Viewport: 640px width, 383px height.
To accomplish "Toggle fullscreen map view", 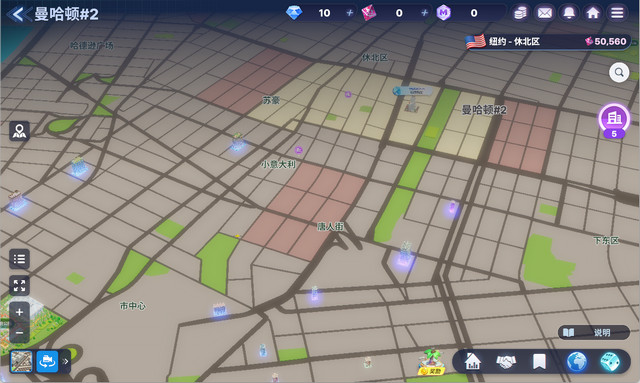I will point(19,285).
